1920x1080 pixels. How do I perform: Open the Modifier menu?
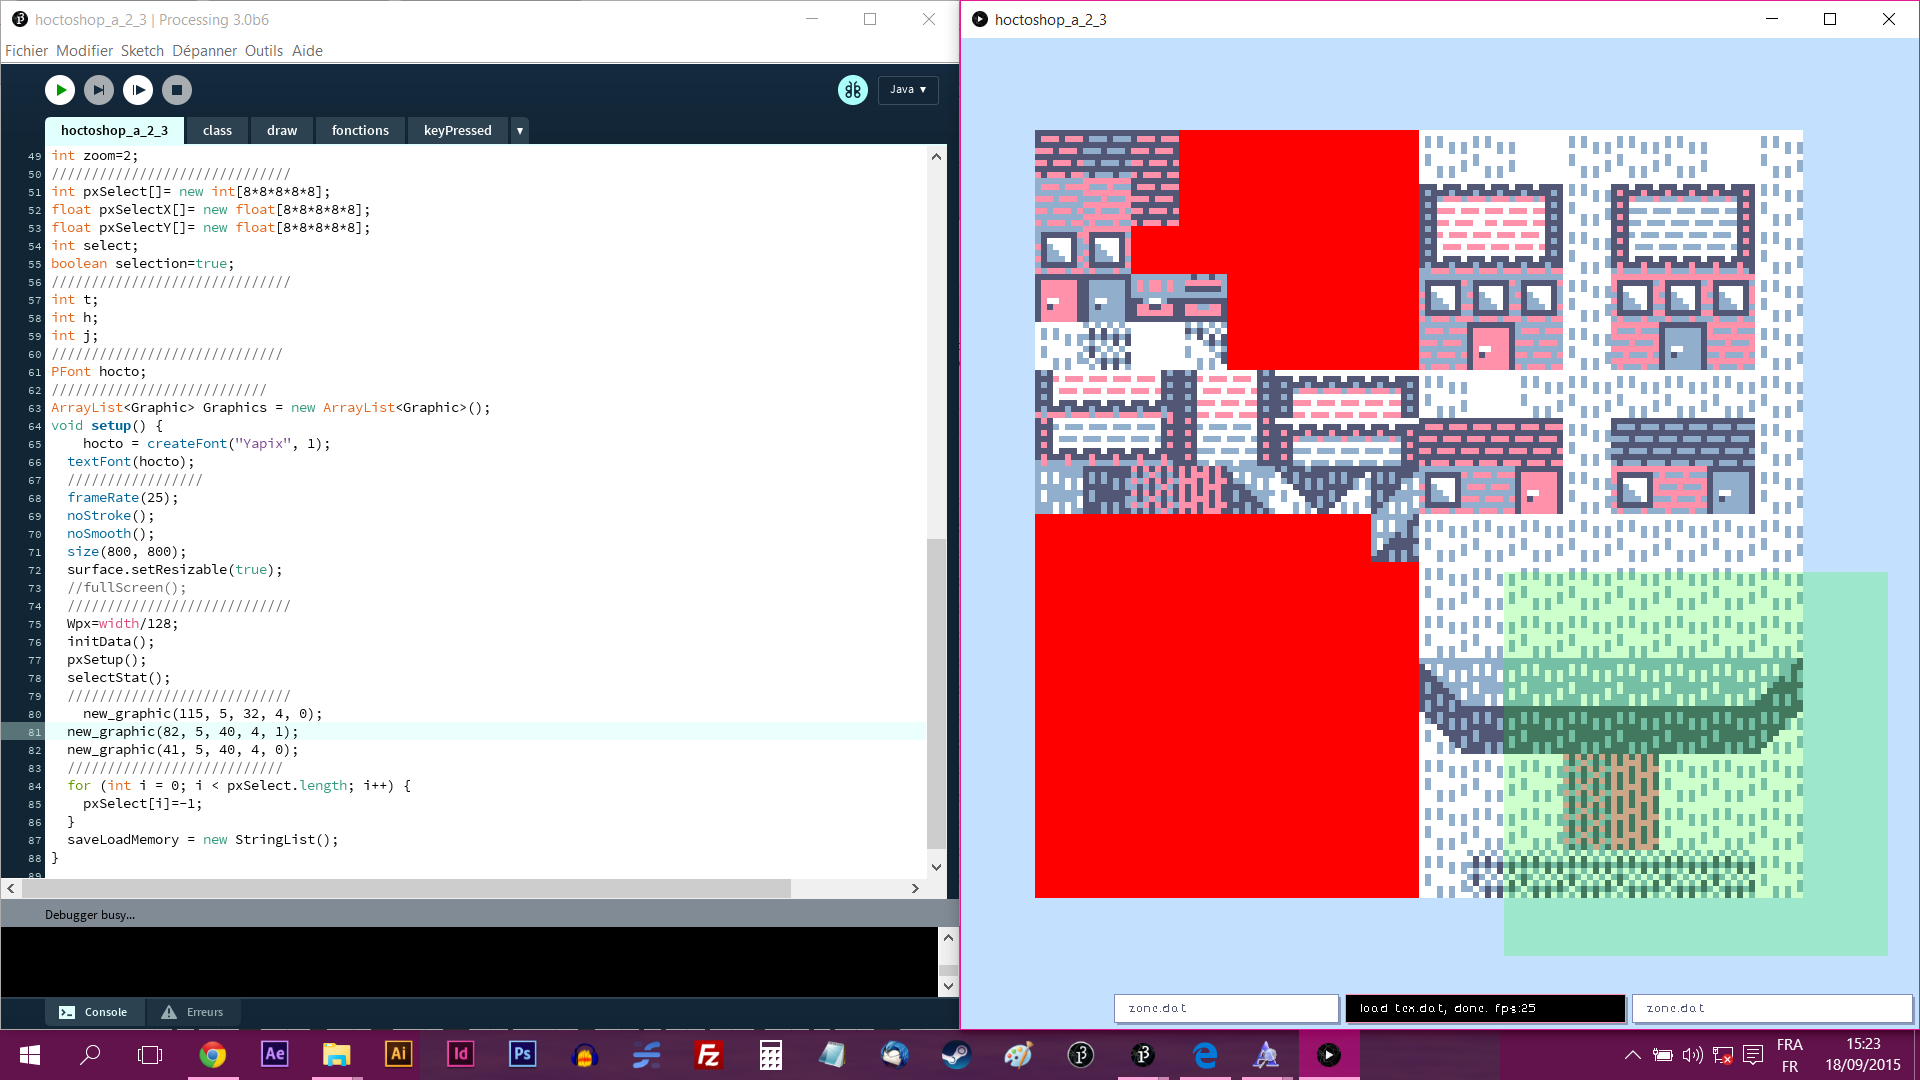84,51
